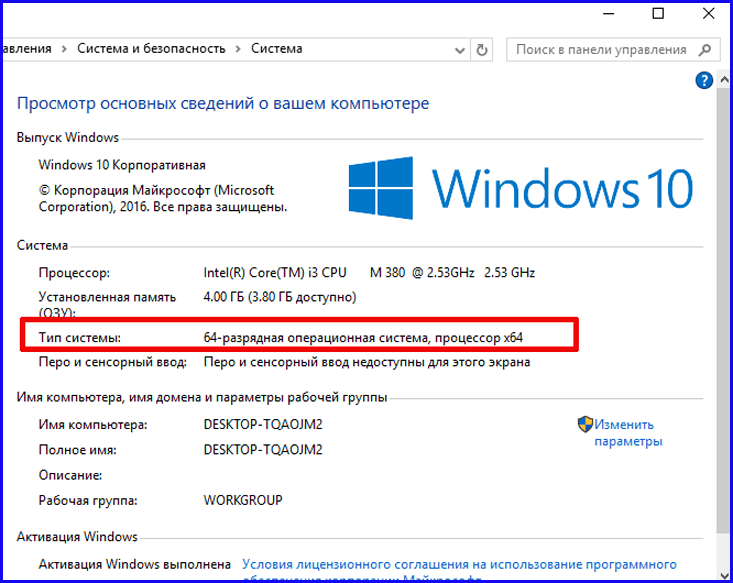The image size is (733, 583).
Task: Click the scrollbar down arrow
Action: click(x=724, y=575)
